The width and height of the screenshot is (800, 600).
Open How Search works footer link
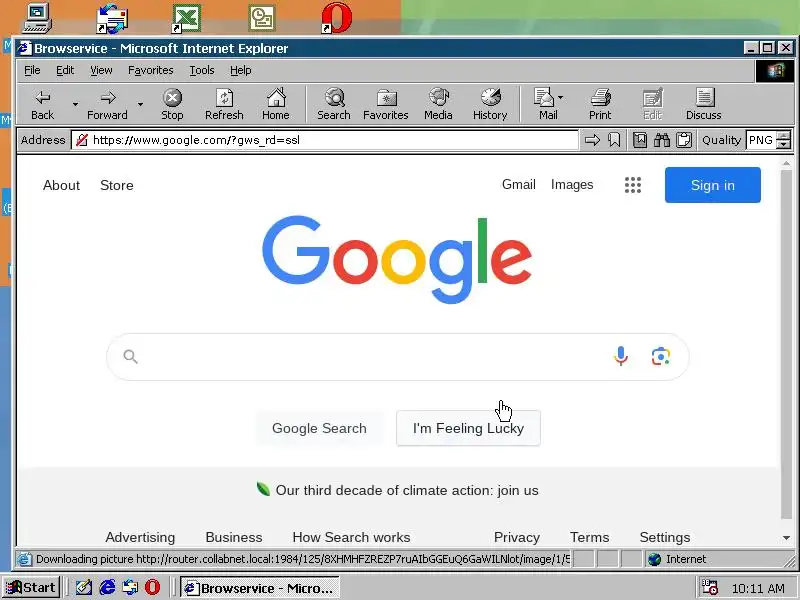[351, 537]
